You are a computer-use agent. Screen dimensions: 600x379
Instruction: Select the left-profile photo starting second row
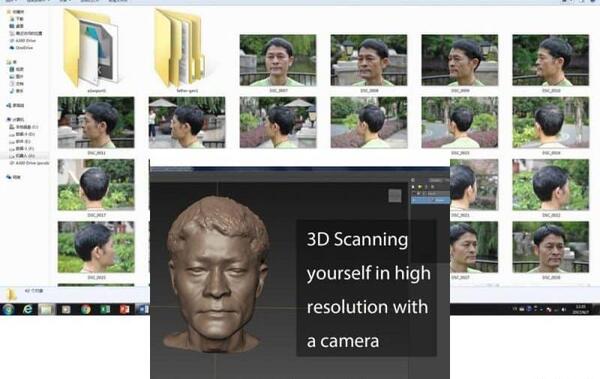[x=96, y=122]
